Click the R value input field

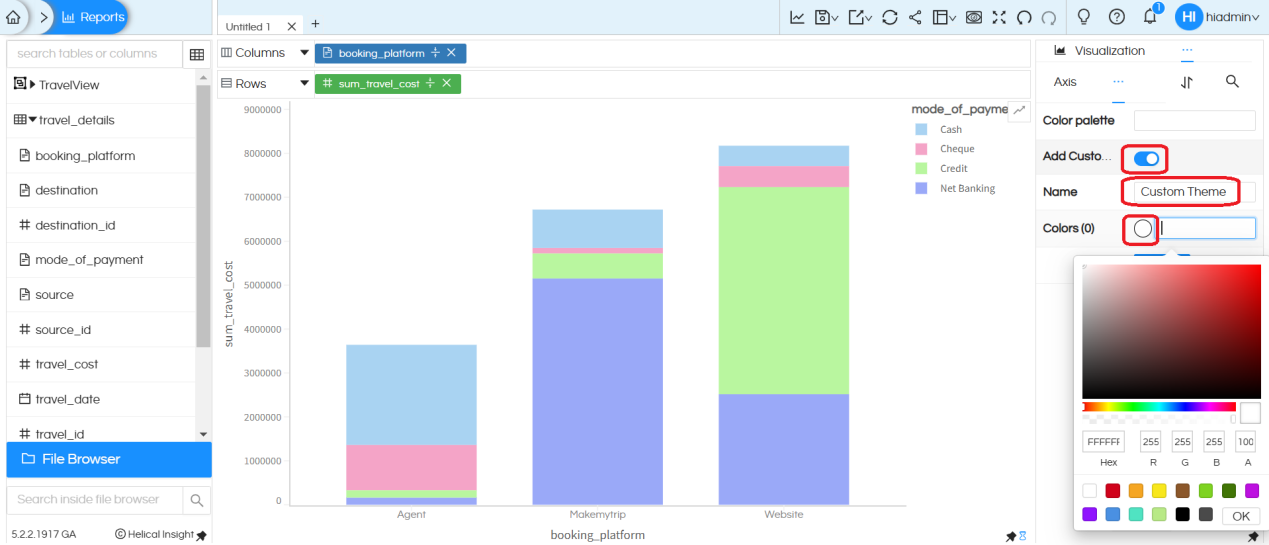(1150, 441)
